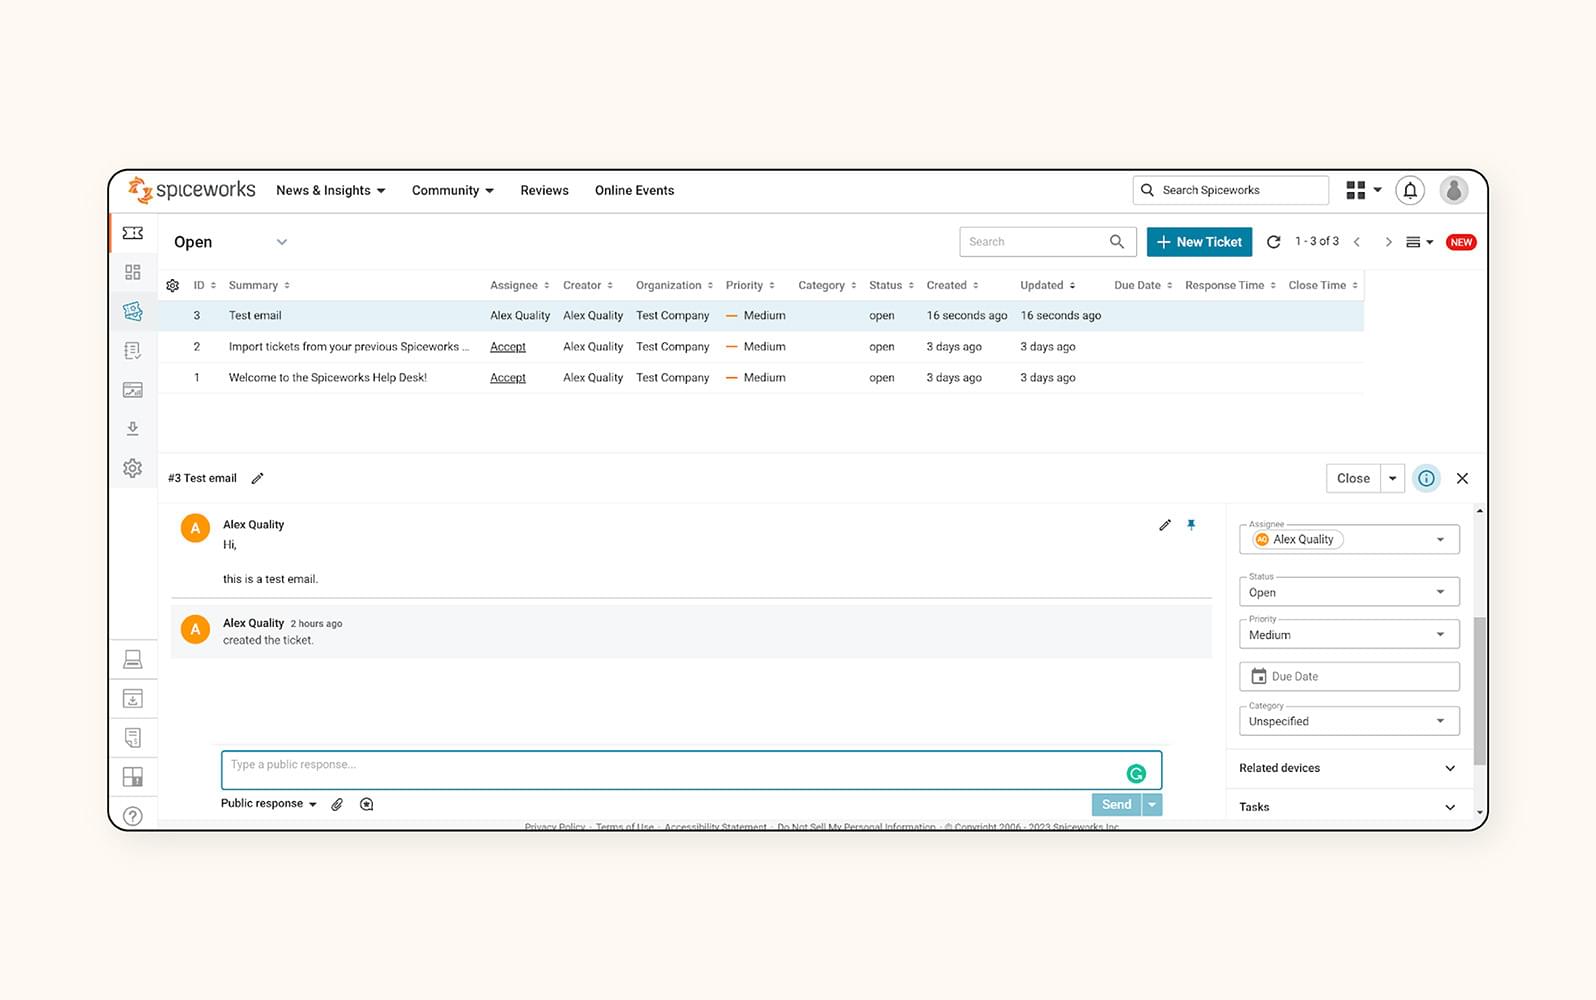Click the magnifier in ticket search box

1117,242
